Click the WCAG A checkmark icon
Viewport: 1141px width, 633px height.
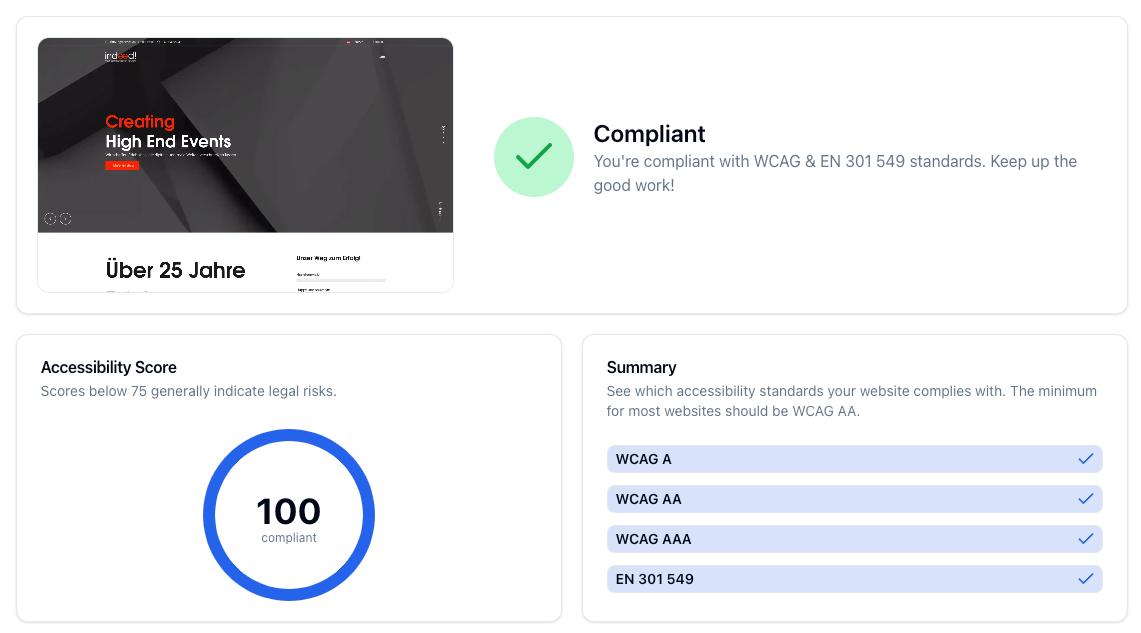pos(1085,459)
